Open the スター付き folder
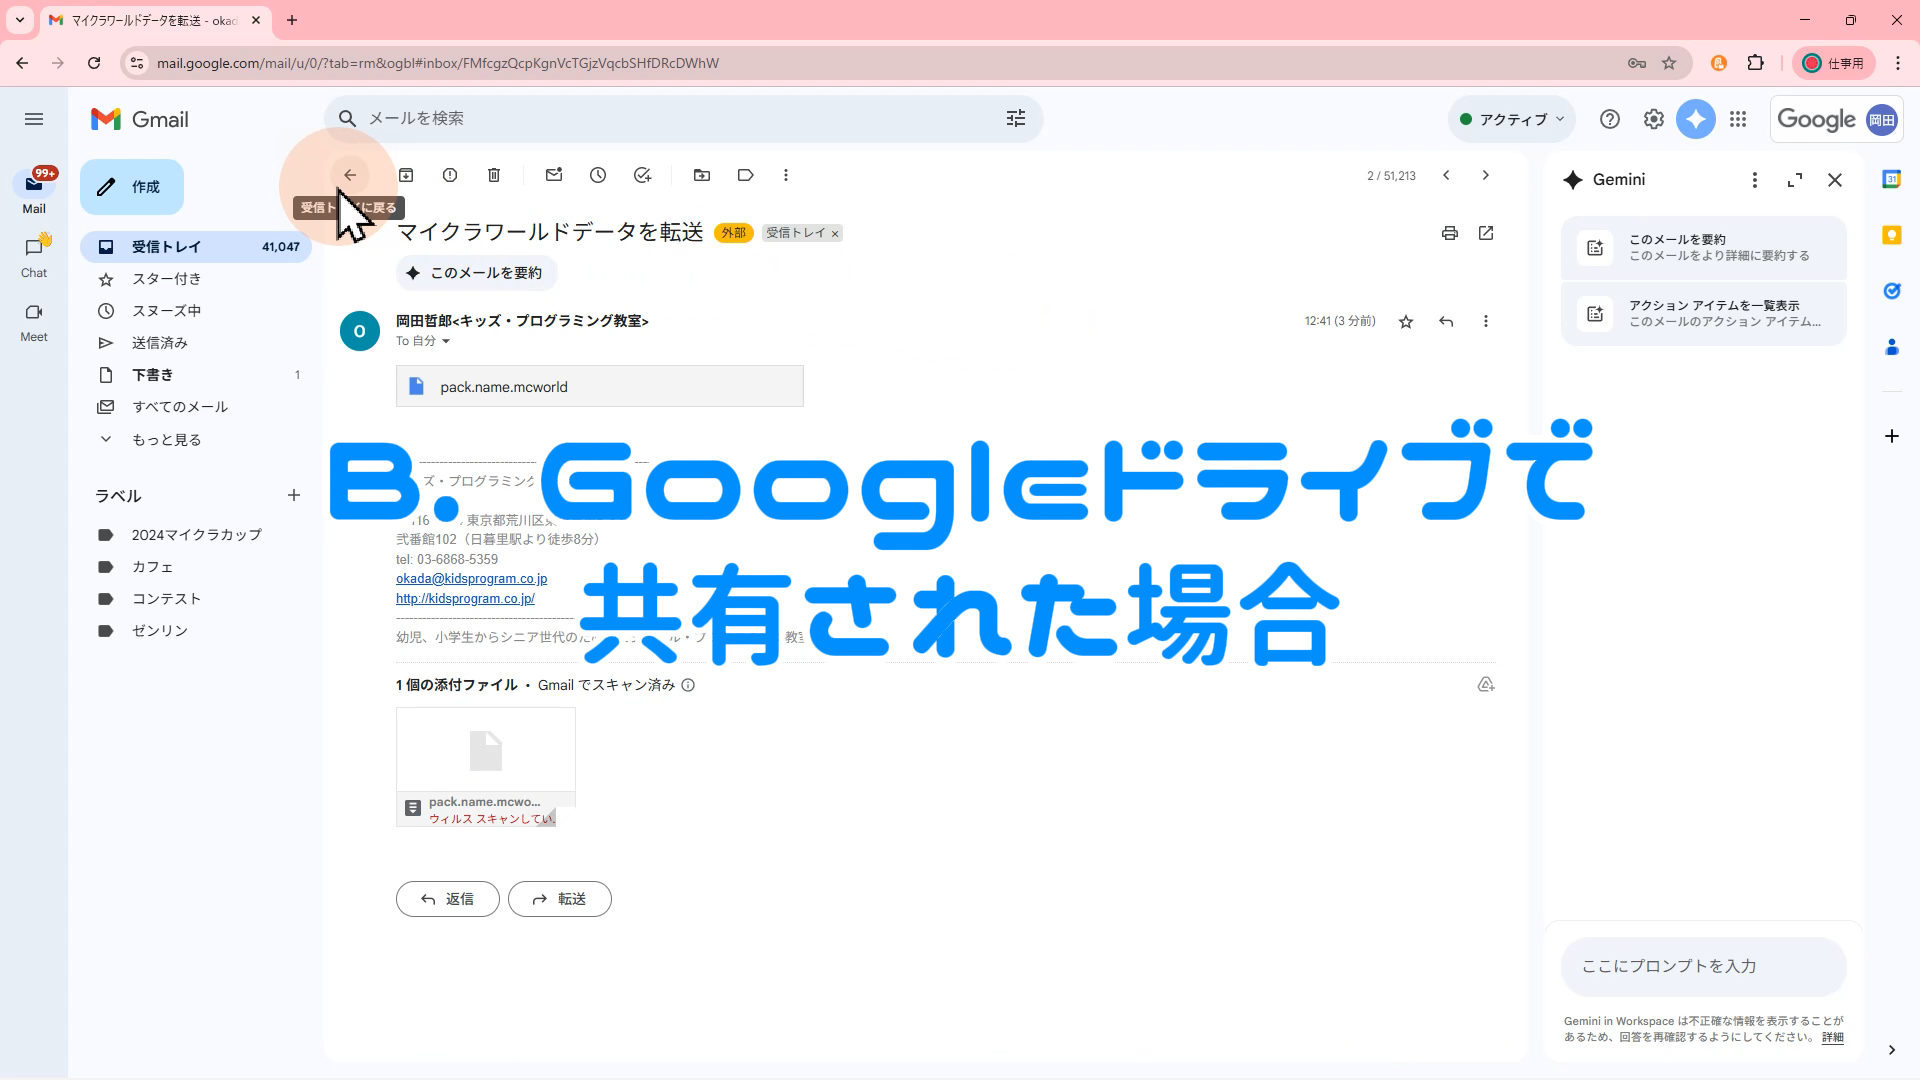This screenshot has height=1080, width=1920. [166, 279]
